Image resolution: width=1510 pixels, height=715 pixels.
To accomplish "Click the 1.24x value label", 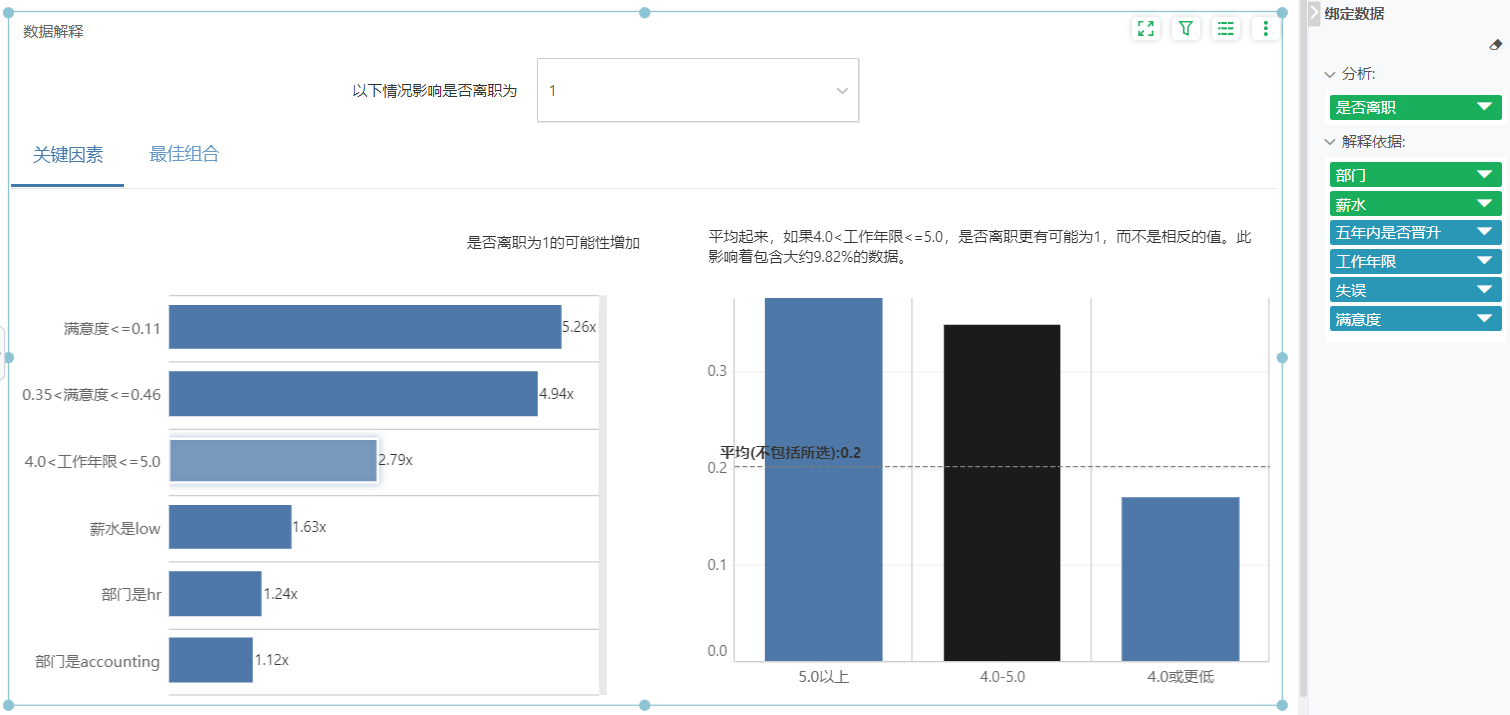I will click(x=280, y=594).
